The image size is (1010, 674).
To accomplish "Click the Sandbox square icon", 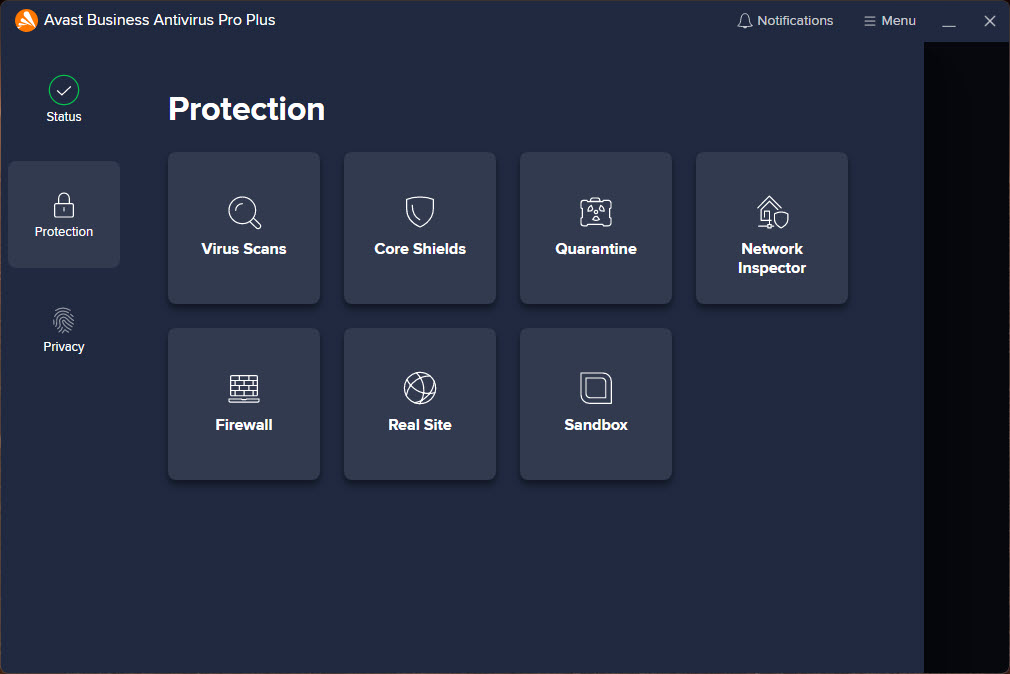I will tap(596, 388).
